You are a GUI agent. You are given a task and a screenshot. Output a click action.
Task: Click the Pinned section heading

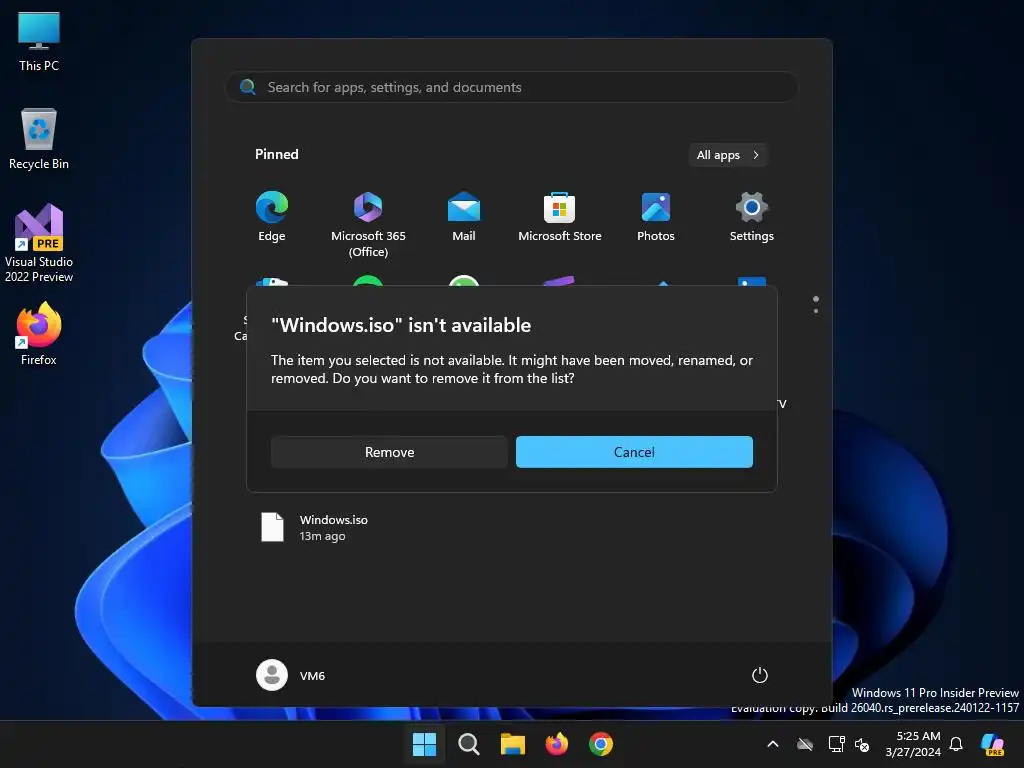[276, 154]
